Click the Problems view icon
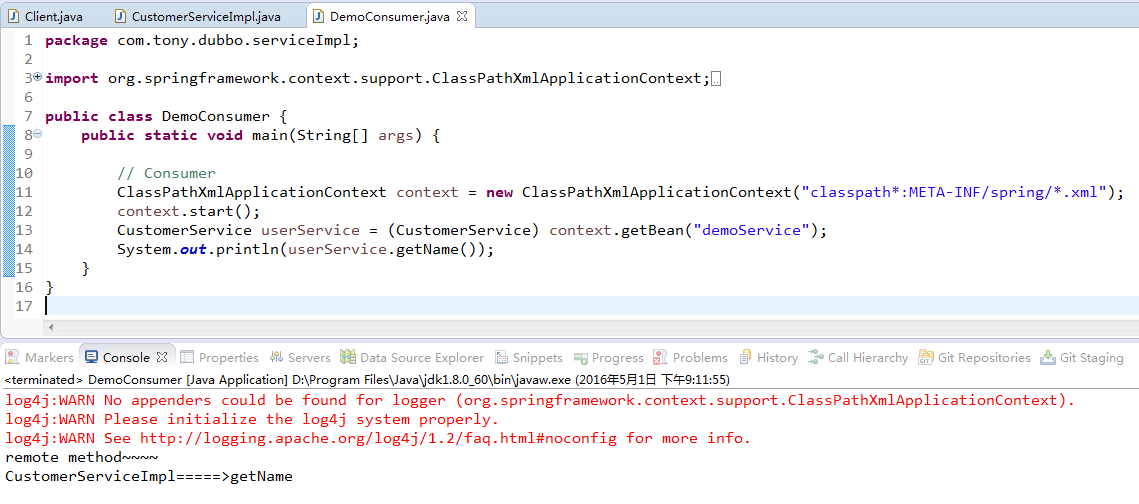The width and height of the screenshot is (1139, 504). (x=660, y=357)
